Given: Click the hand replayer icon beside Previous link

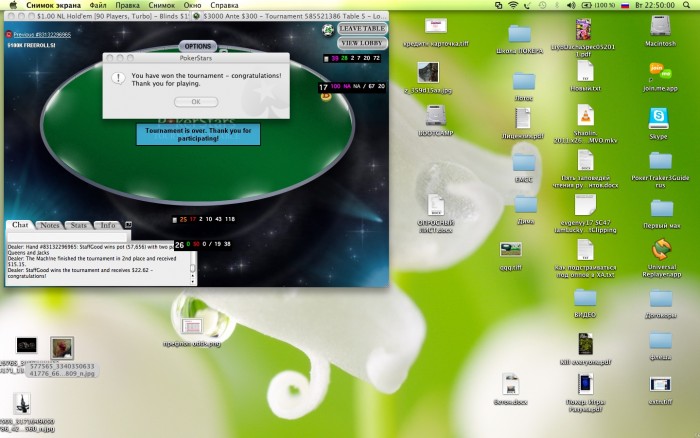Looking at the screenshot, I should (8, 34).
